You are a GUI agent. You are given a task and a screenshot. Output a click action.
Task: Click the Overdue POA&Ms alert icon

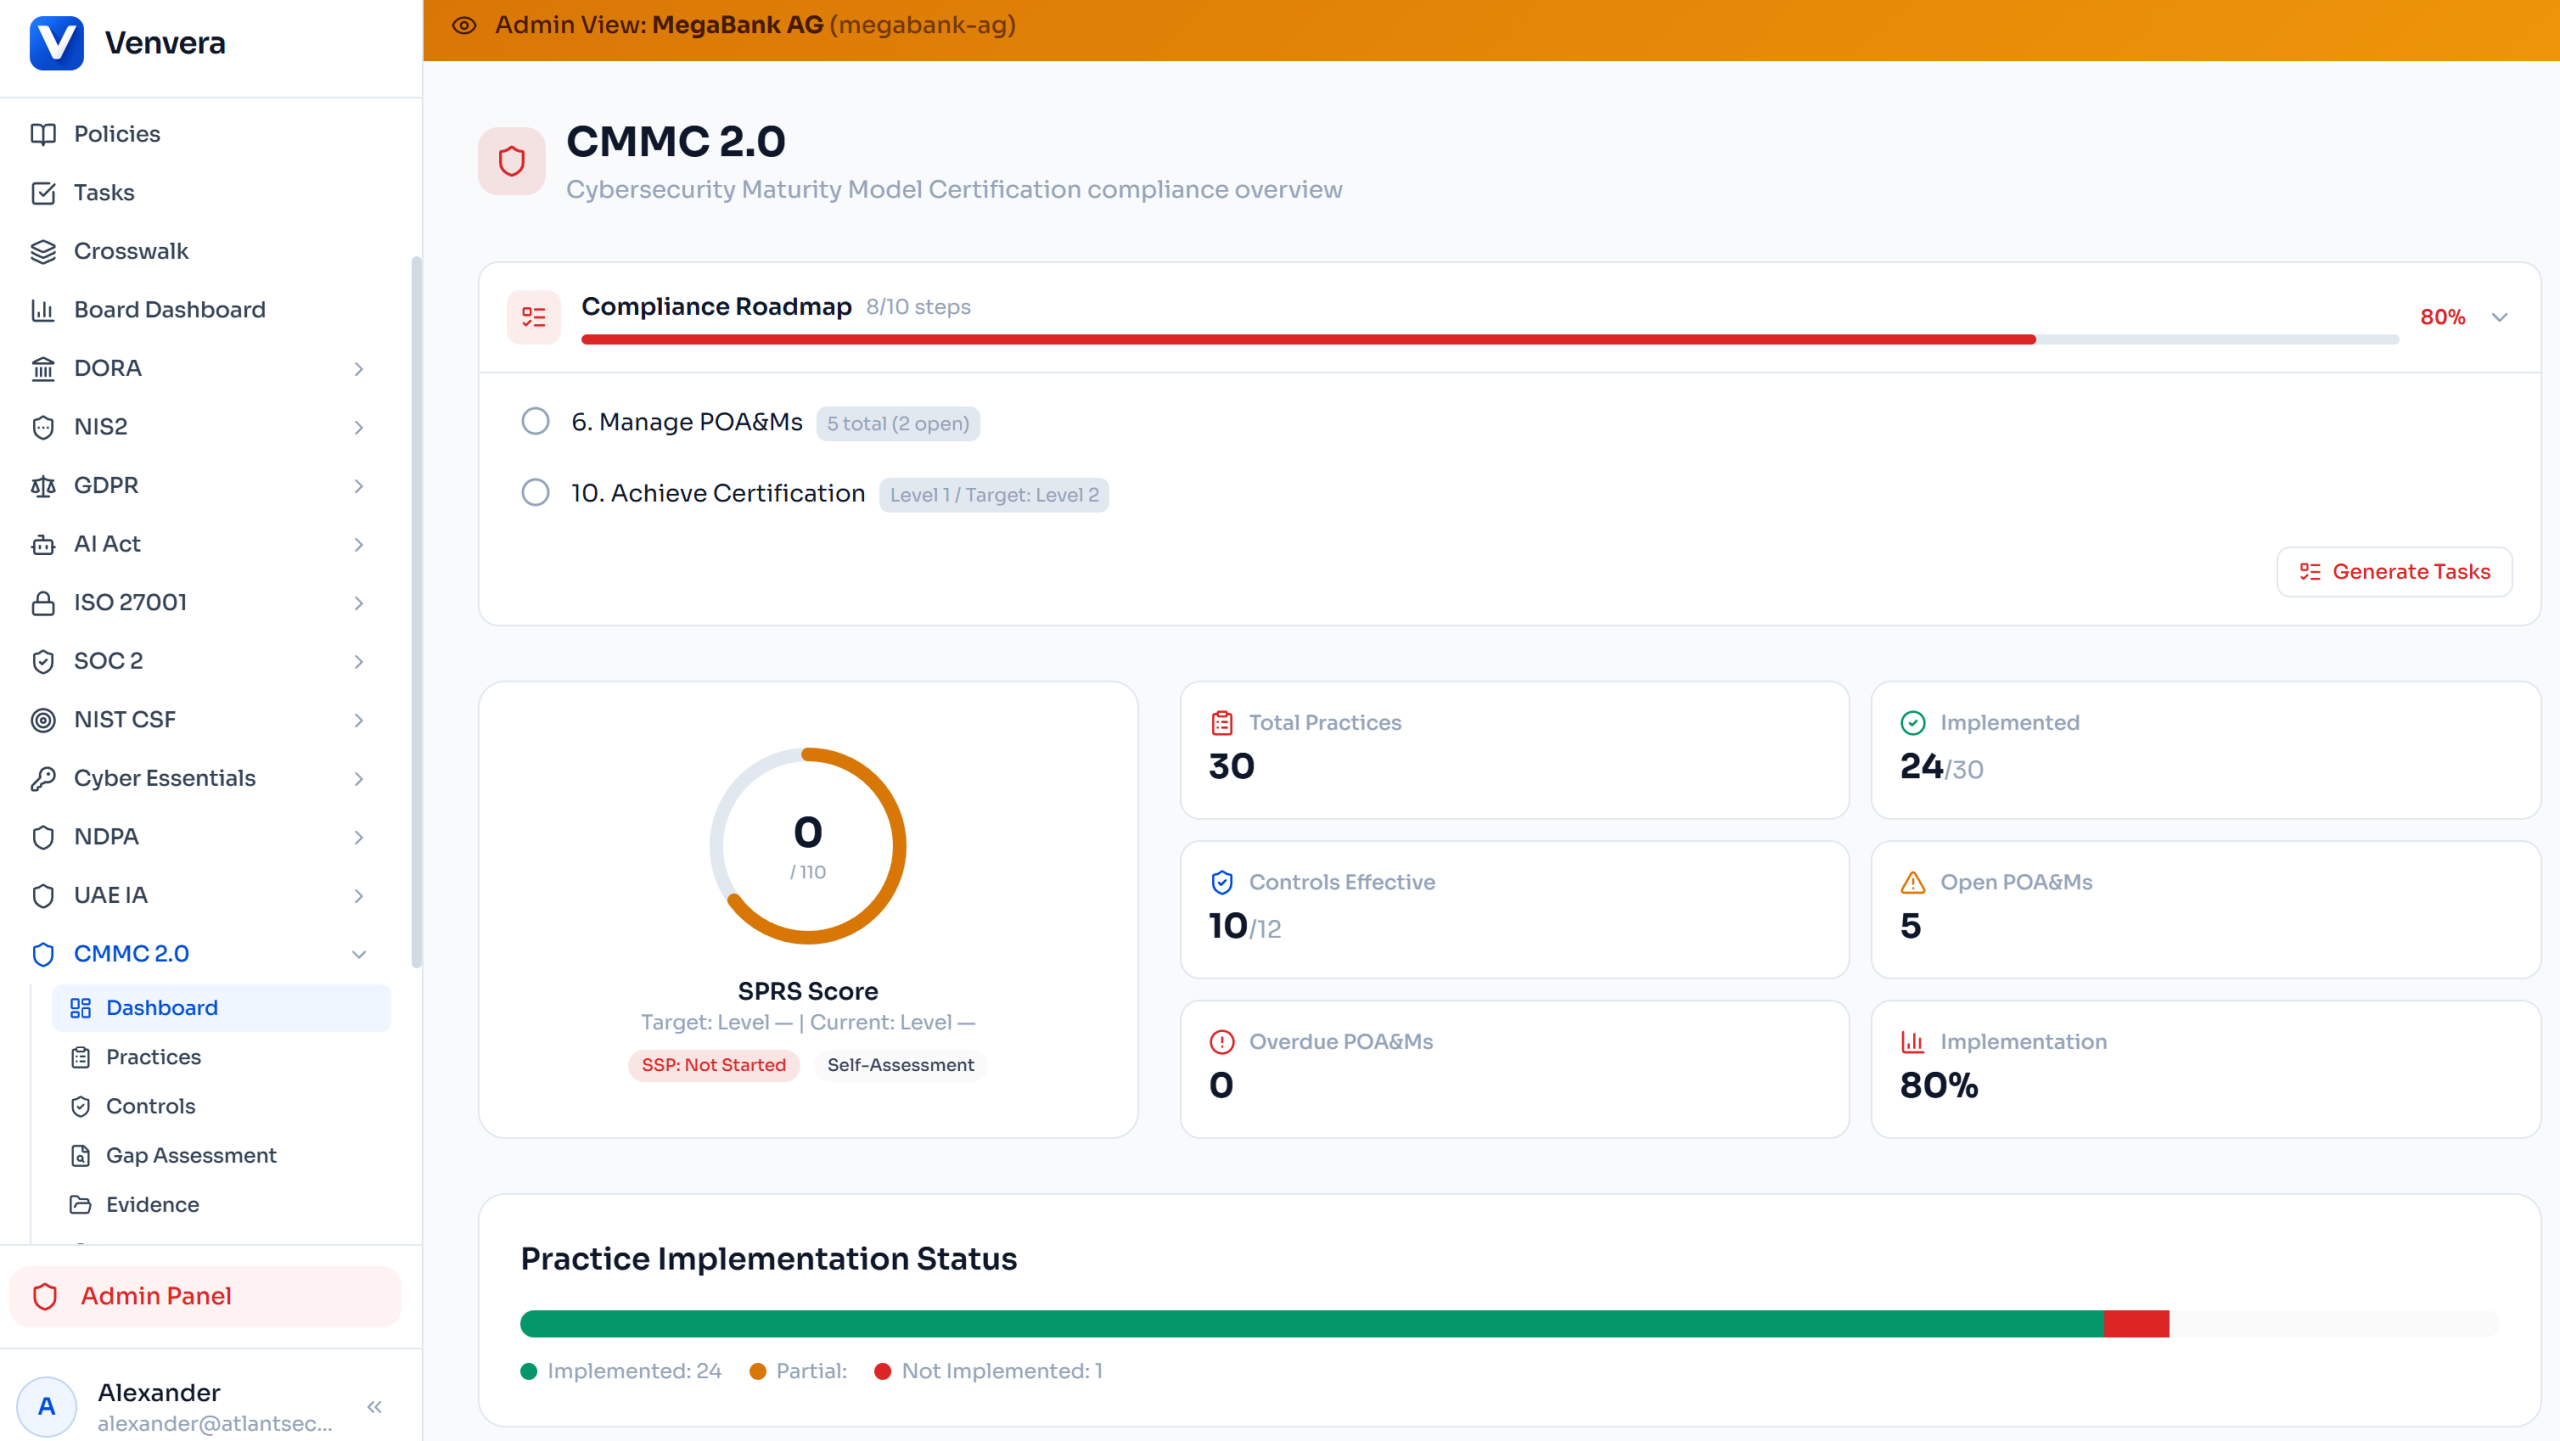tap(1221, 1041)
